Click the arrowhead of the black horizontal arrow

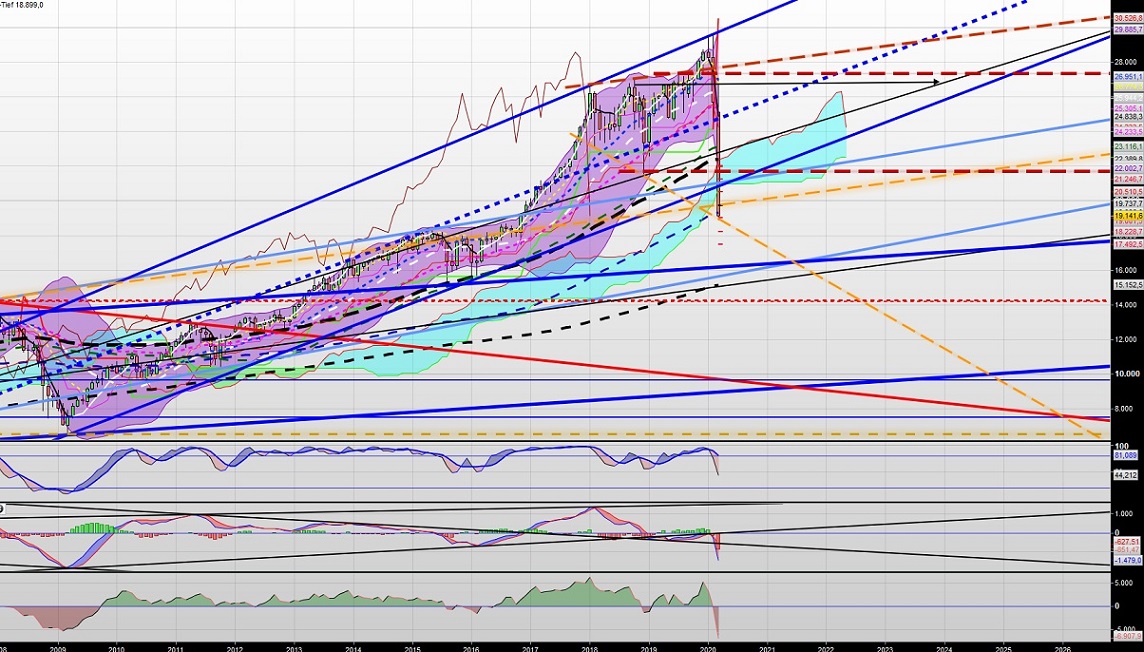pyautogui.click(x=935, y=82)
